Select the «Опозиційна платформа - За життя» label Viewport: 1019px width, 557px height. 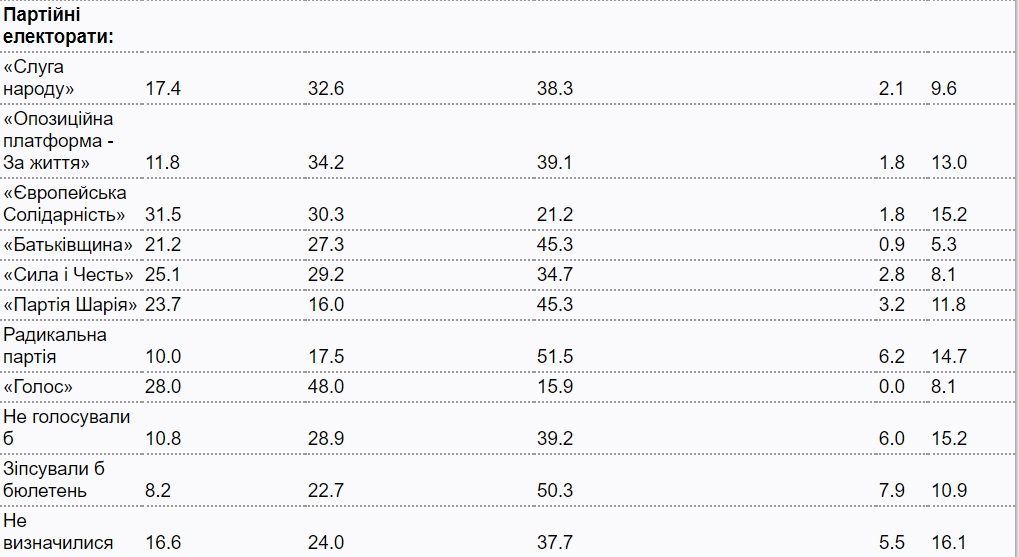[59, 140]
